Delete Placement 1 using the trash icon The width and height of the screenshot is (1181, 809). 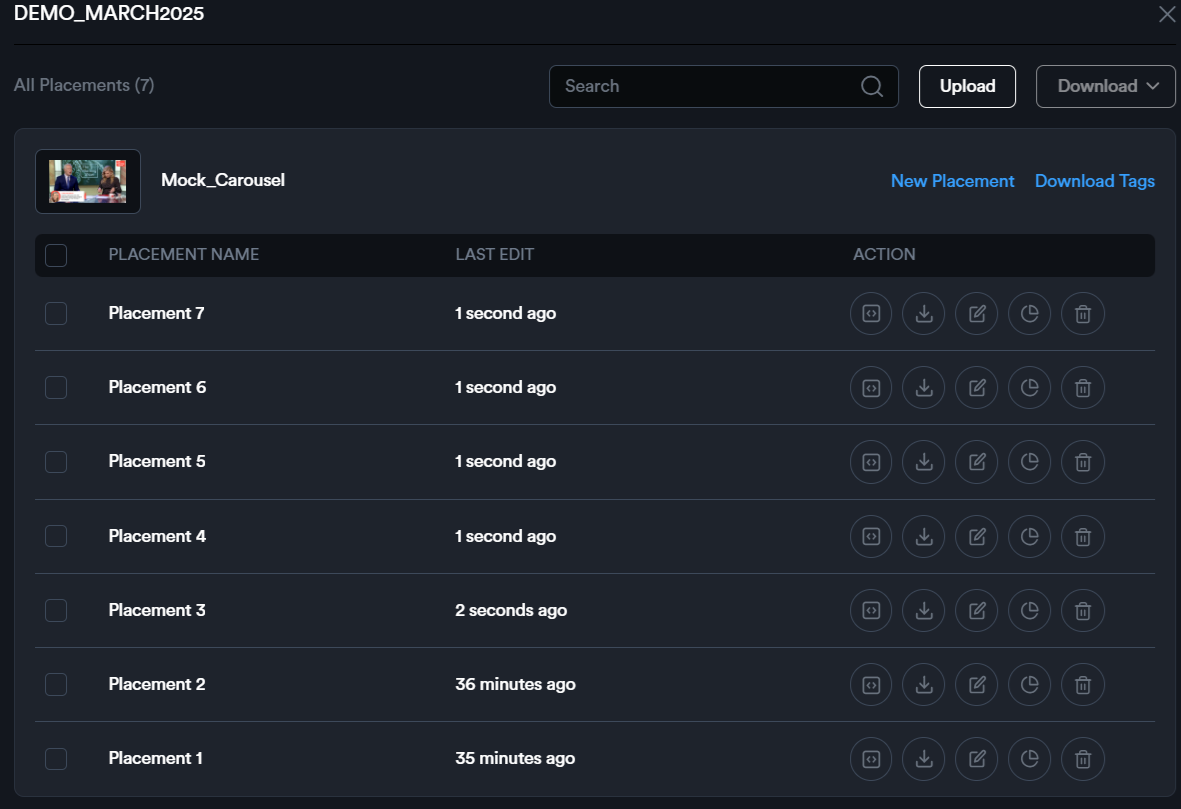[1083, 759]
